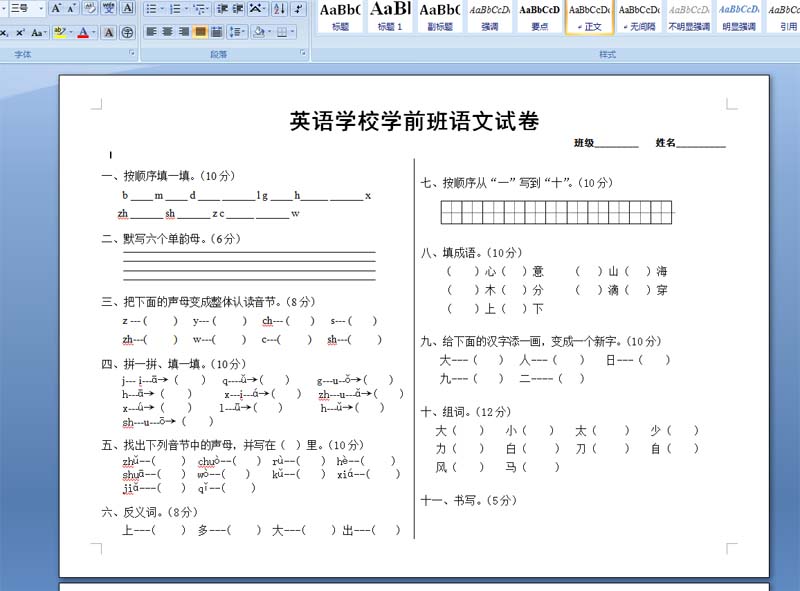Apply the red font color

(x=83, y=33)
